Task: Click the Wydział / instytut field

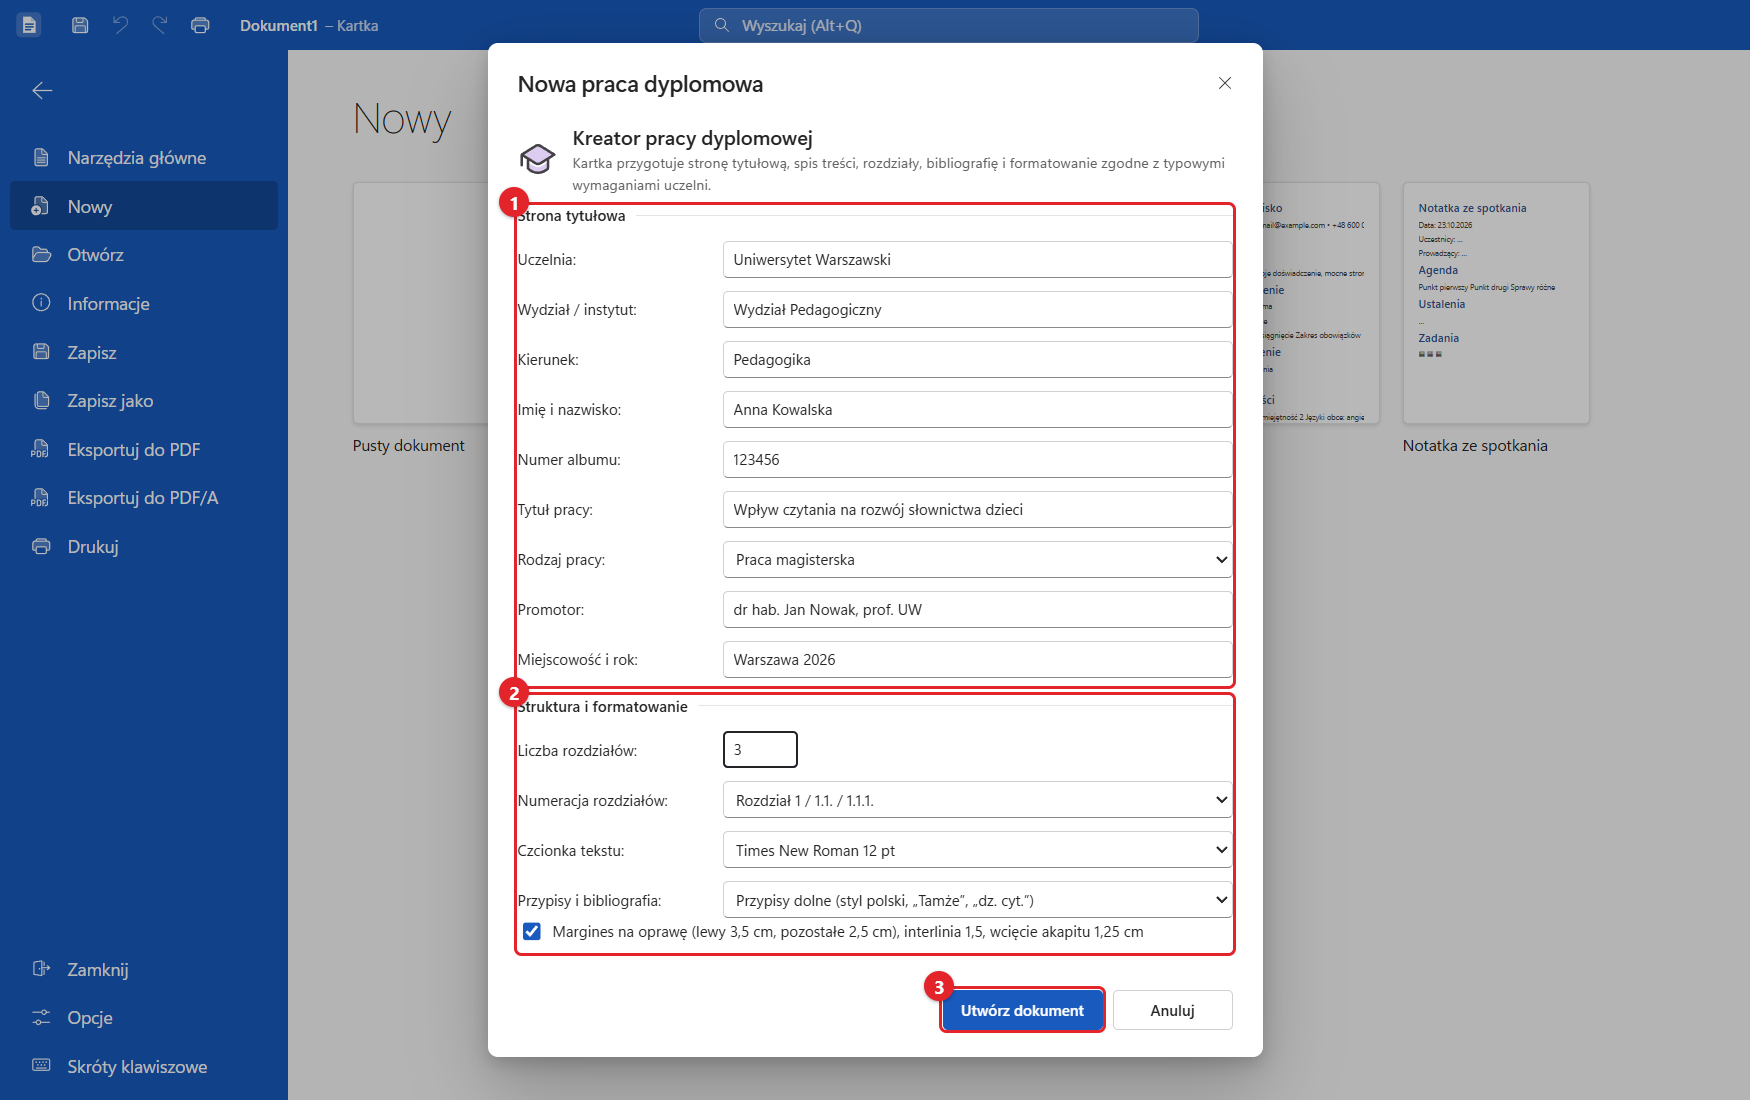Action: coord(977,310)
